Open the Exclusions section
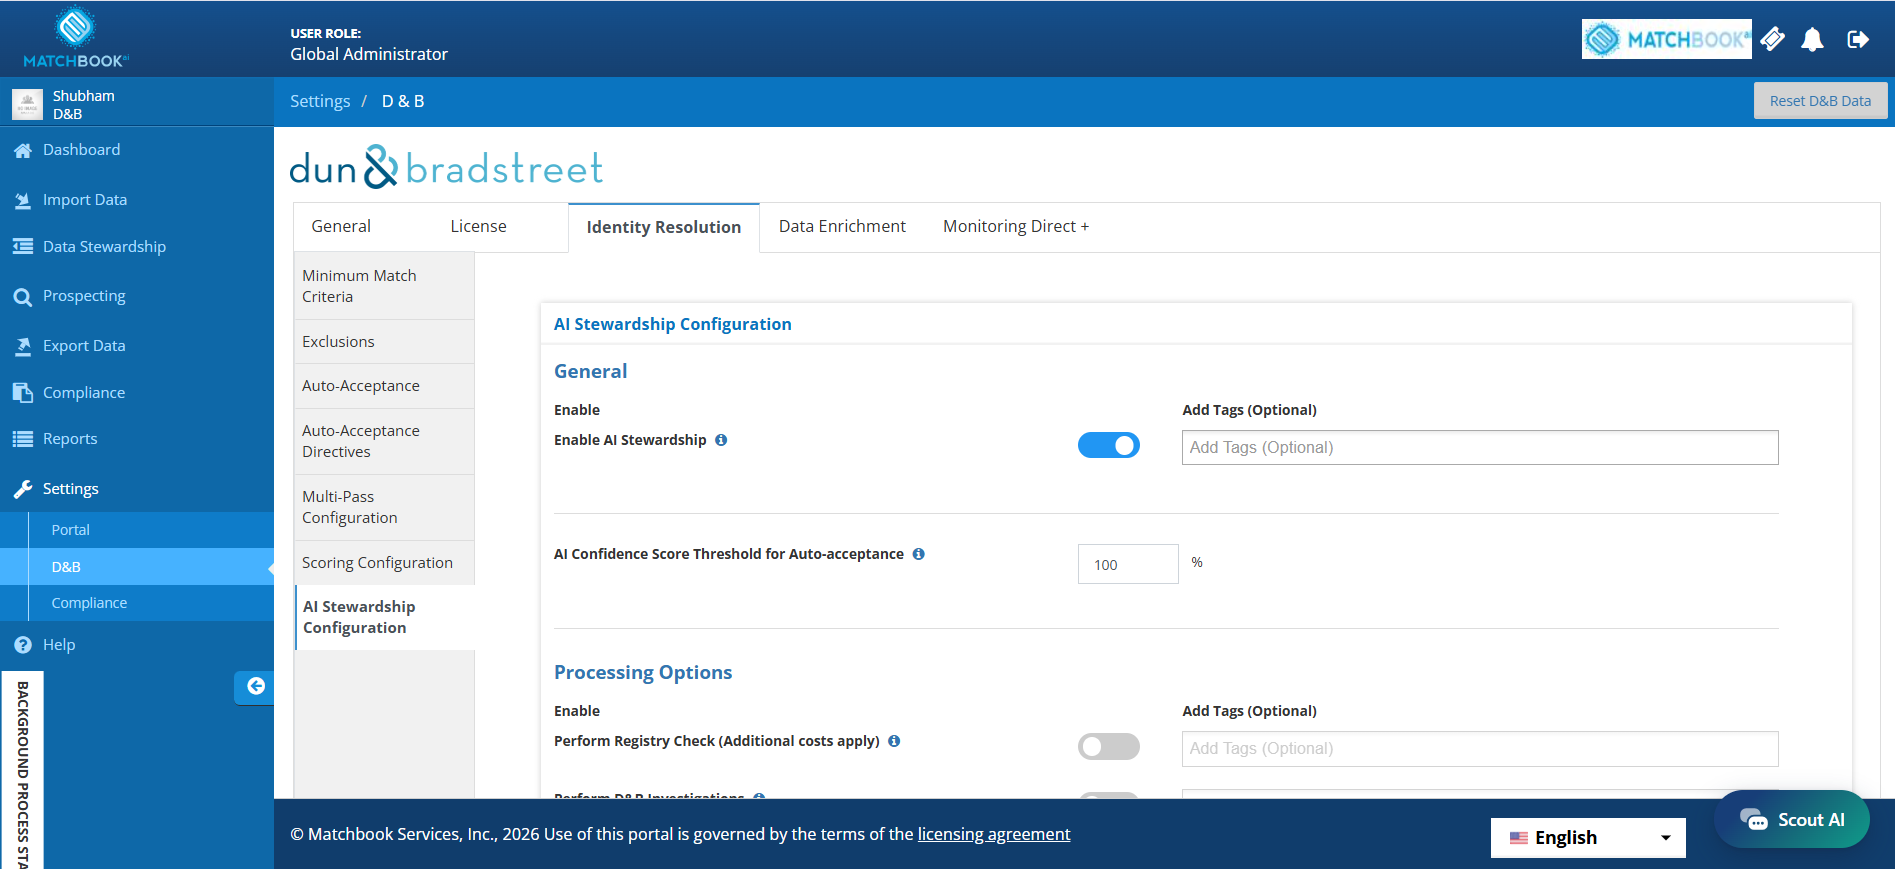1895x869 pixels. [384, 342]
